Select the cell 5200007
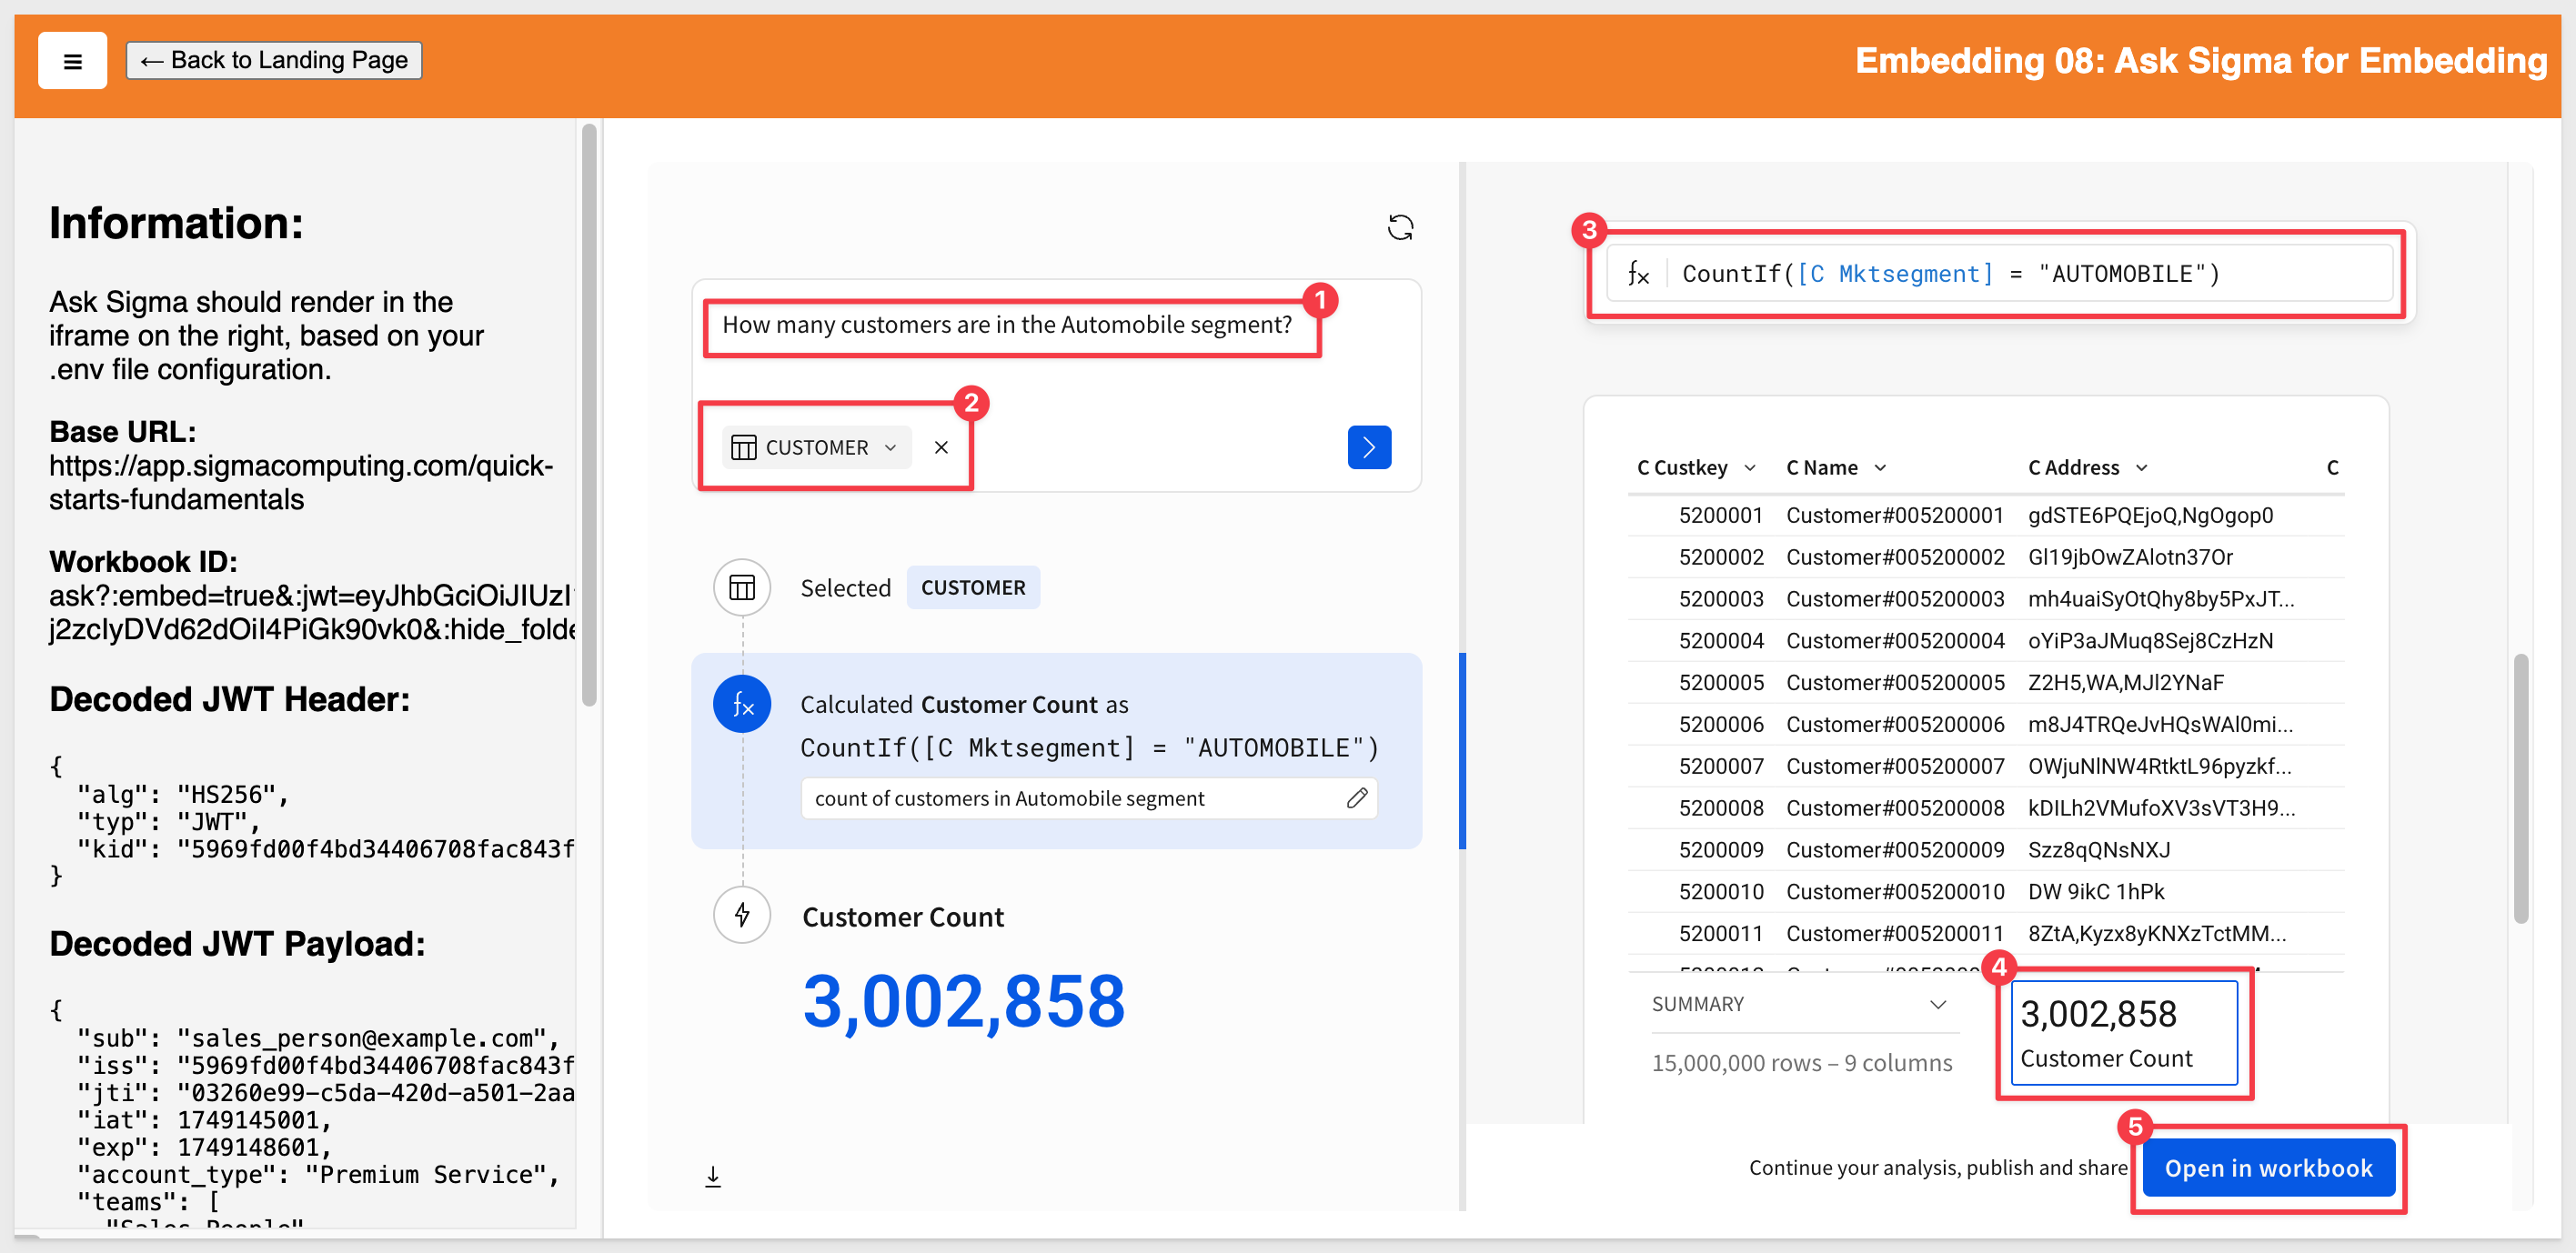 pyautogui.click(x=1721, y=766)
